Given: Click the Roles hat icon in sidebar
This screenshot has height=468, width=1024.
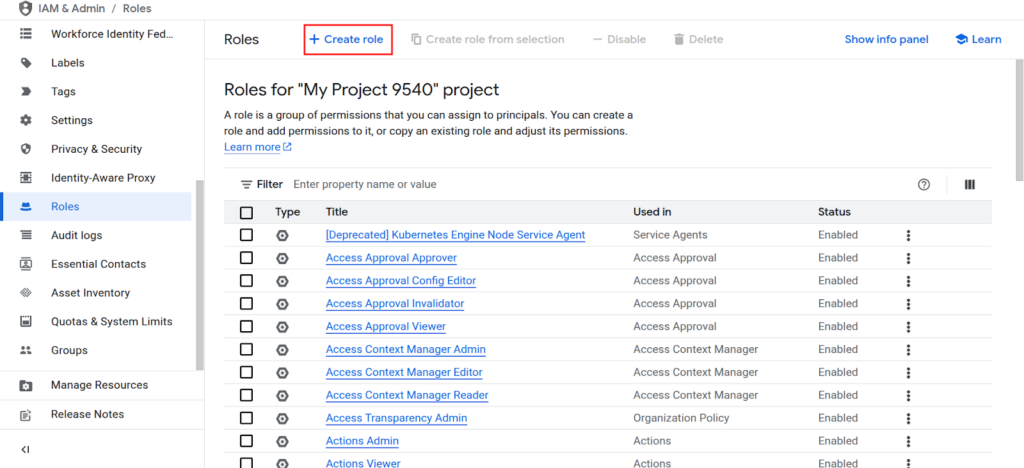Looking at the screenshot, I should coord(25,206).
